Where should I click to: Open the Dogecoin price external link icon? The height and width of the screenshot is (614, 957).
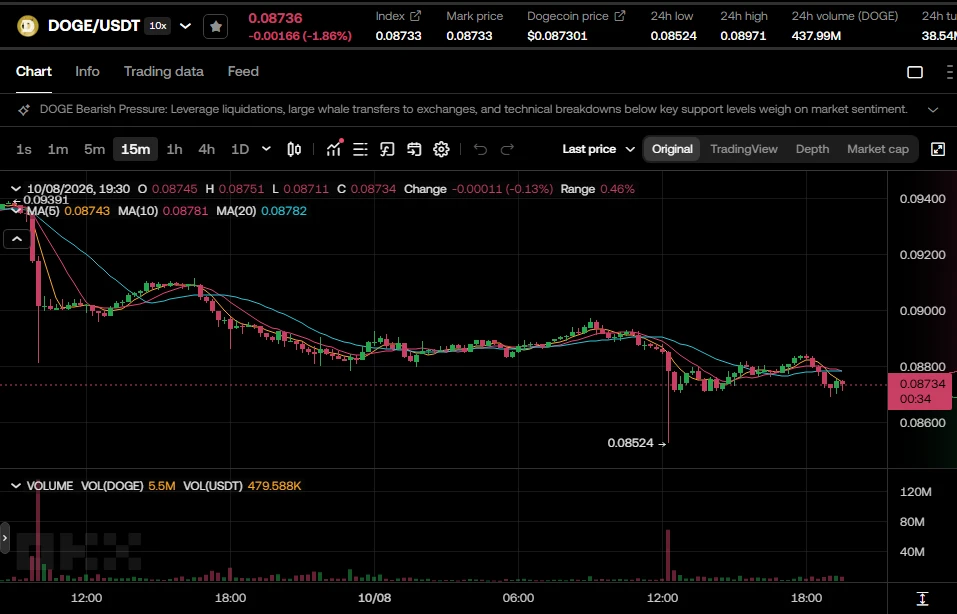tap(619, 16)
